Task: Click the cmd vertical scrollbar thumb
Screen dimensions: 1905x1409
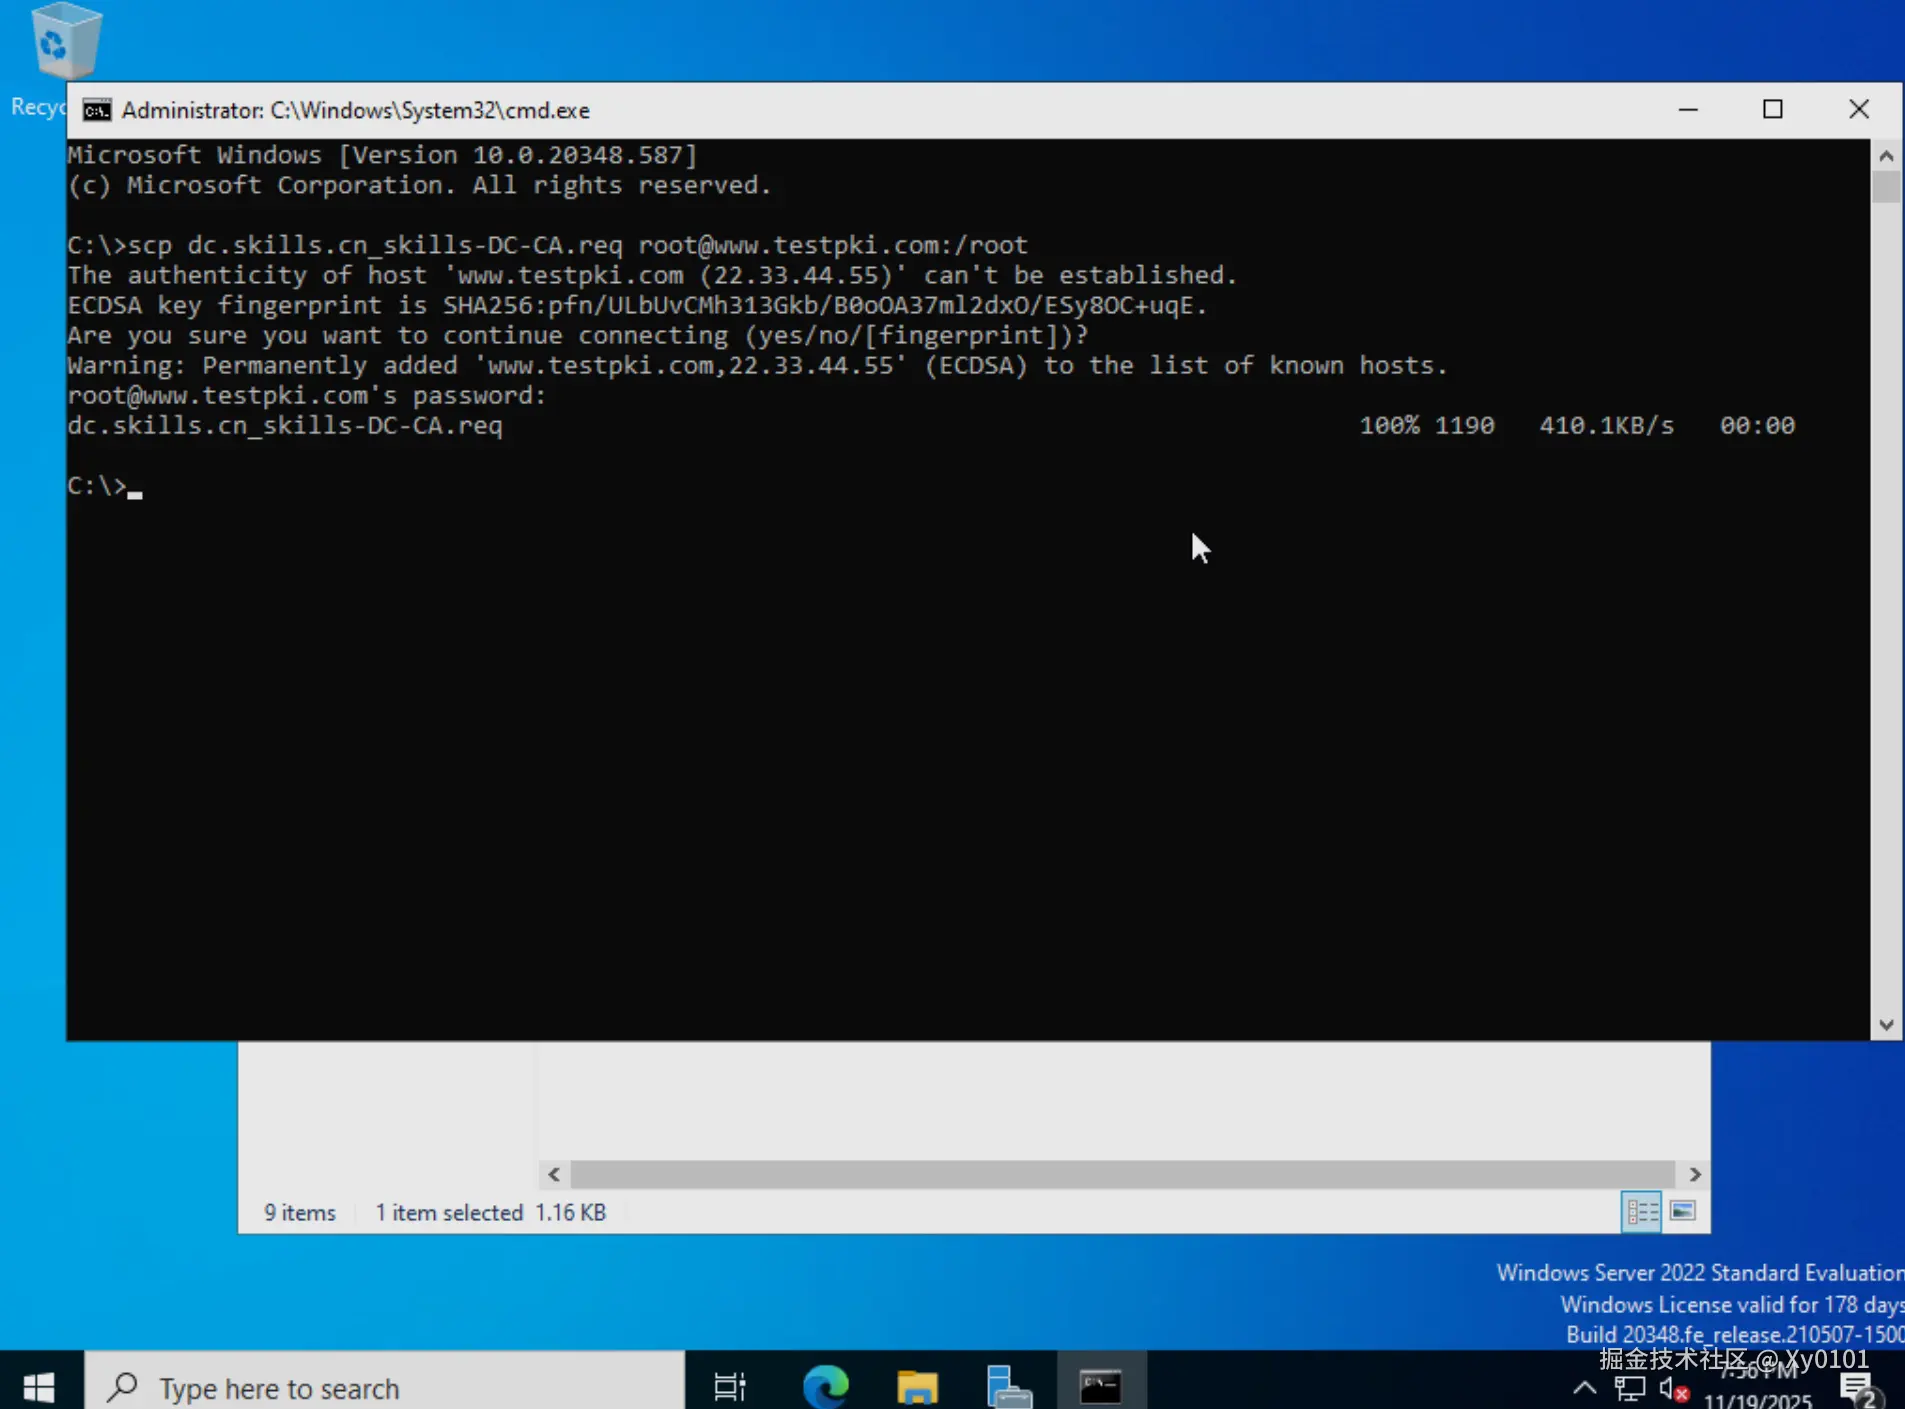Action: click(1886, 187)
